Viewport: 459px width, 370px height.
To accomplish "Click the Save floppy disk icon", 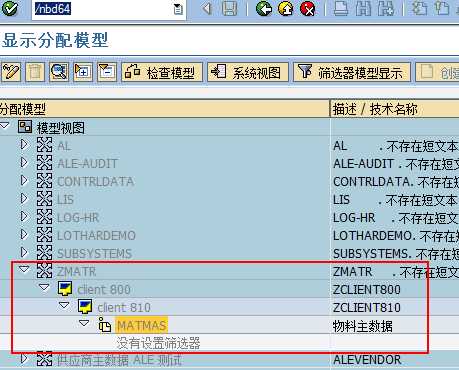I will (x=229, y=9).
